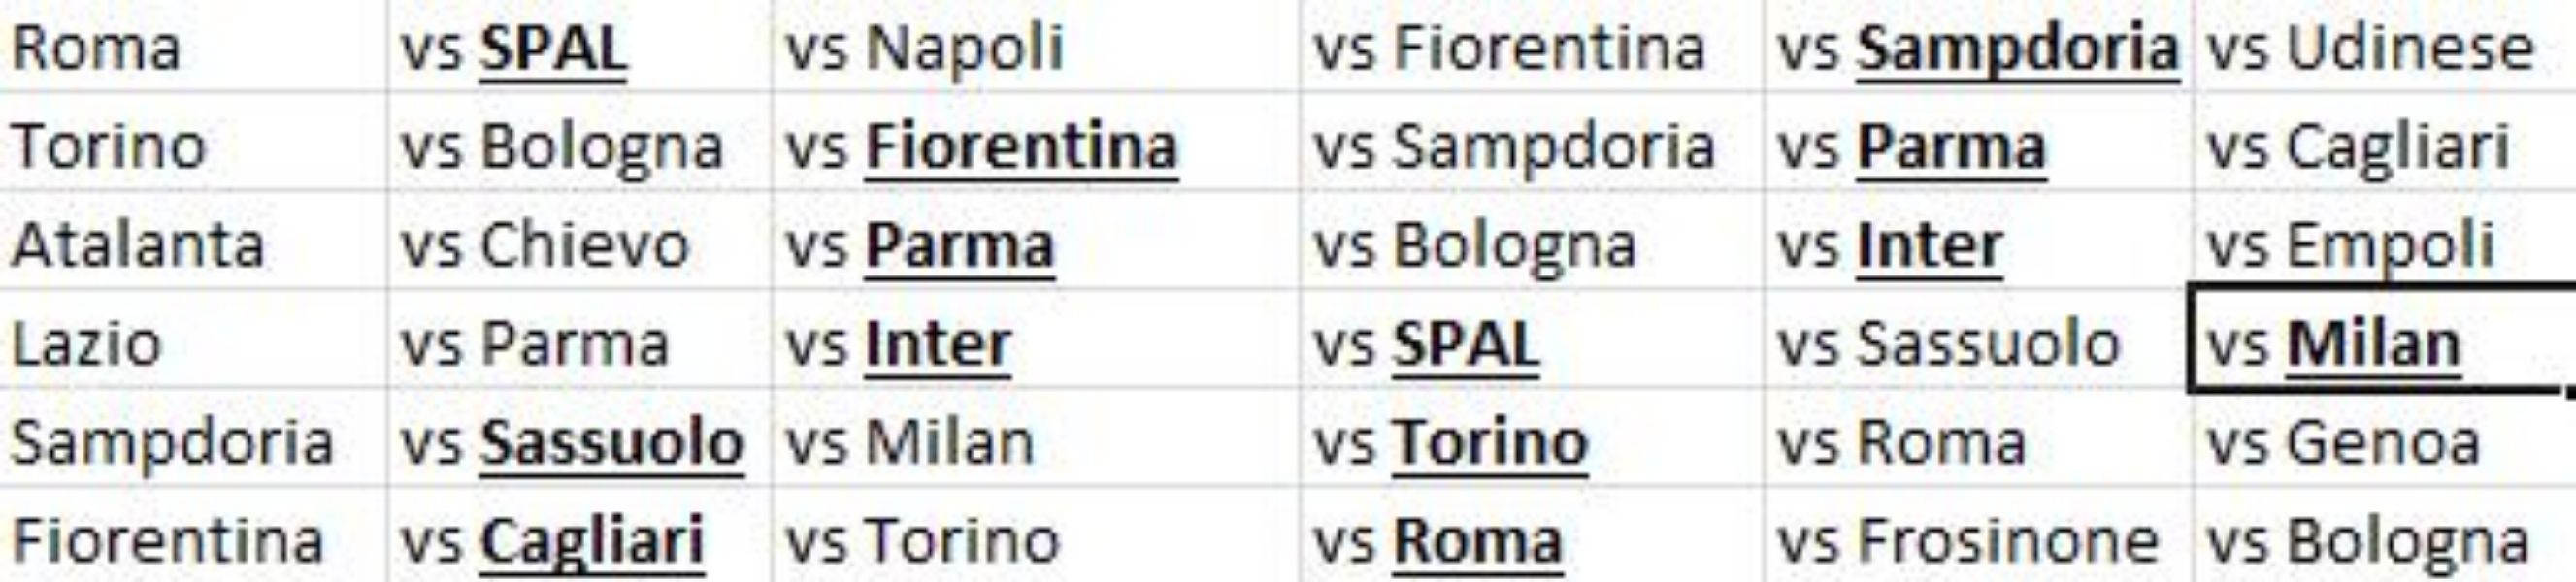
Task: Select the 'vs Udinese' cell
Action: (x=2370, y=48)
